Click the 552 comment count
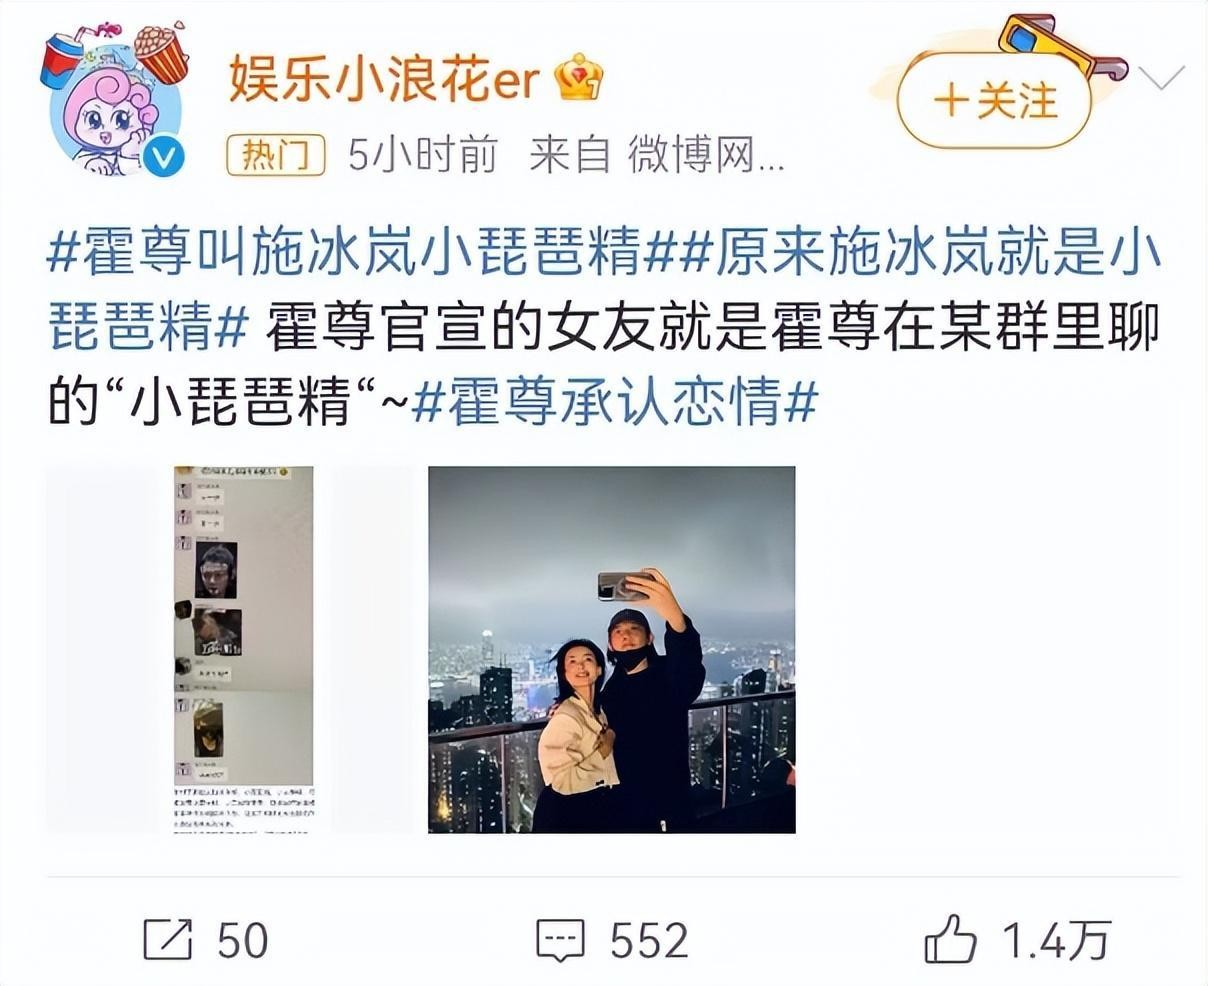 650,941
